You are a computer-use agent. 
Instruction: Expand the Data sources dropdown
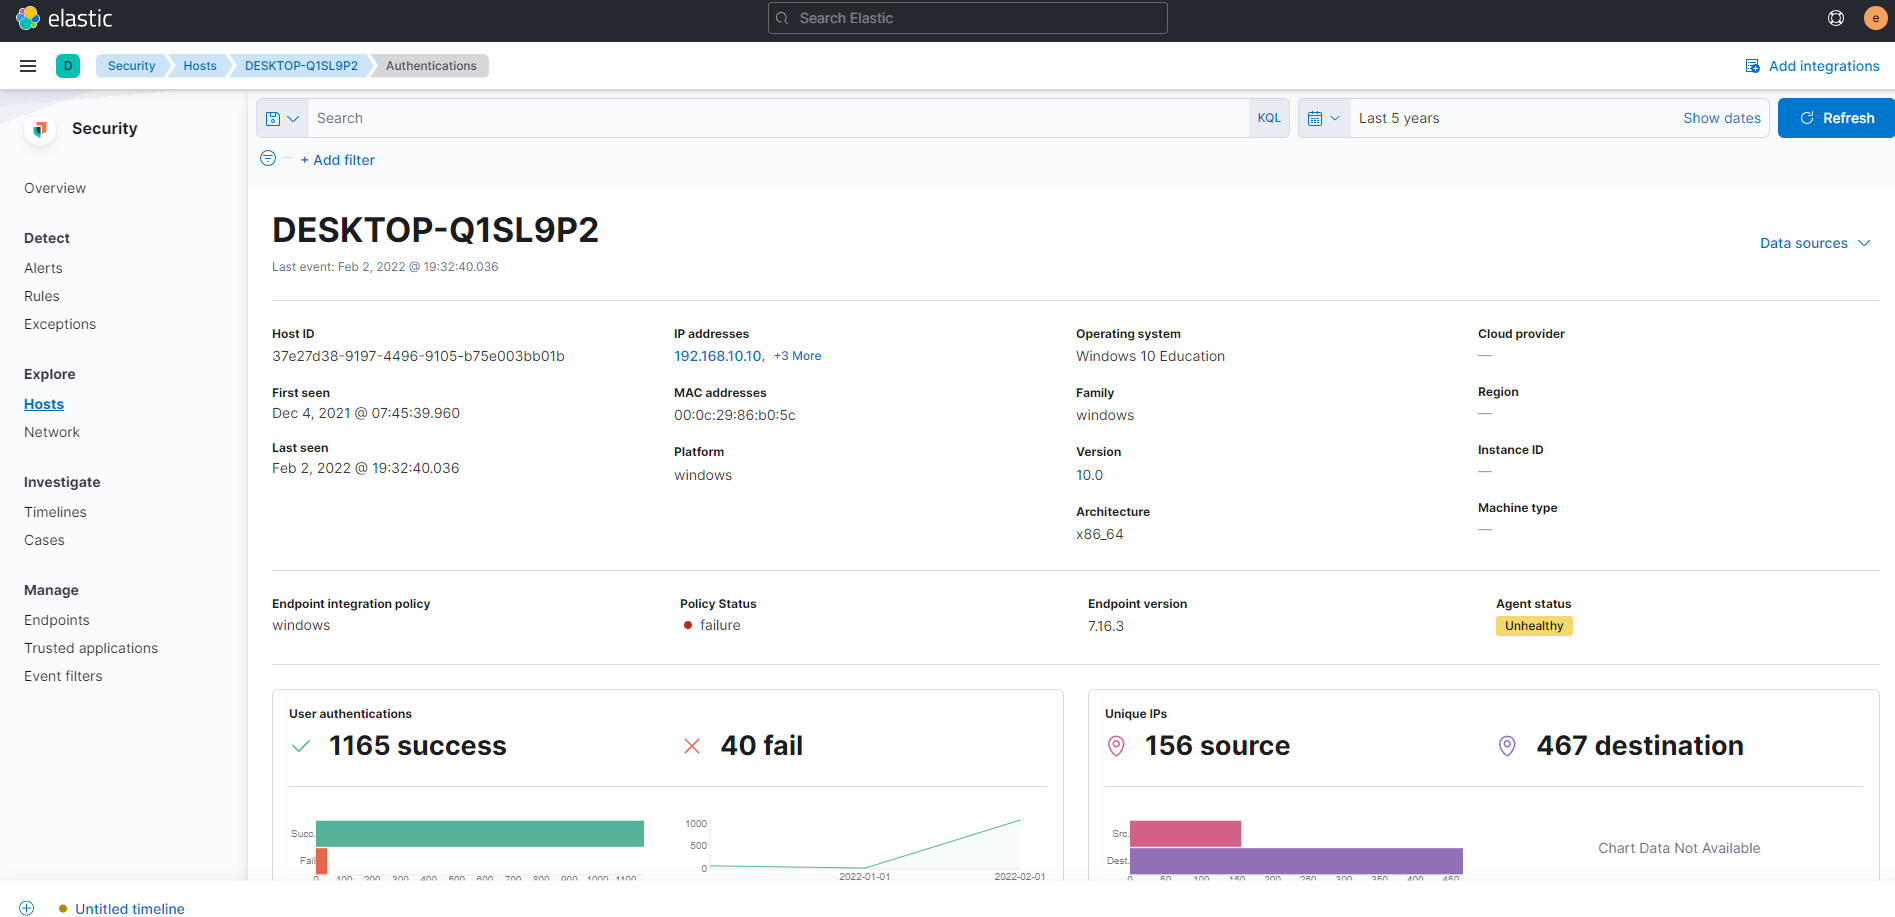tap(1814, 243)
